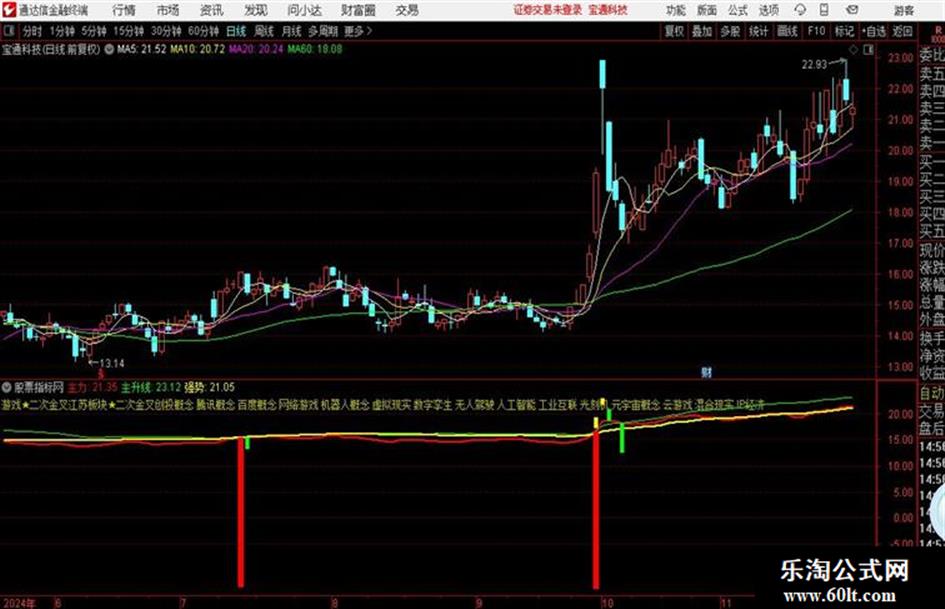Click the MA5: 21.52 indicator value
Viewport: 945px width, 609px height.
(x=142, y=49)
